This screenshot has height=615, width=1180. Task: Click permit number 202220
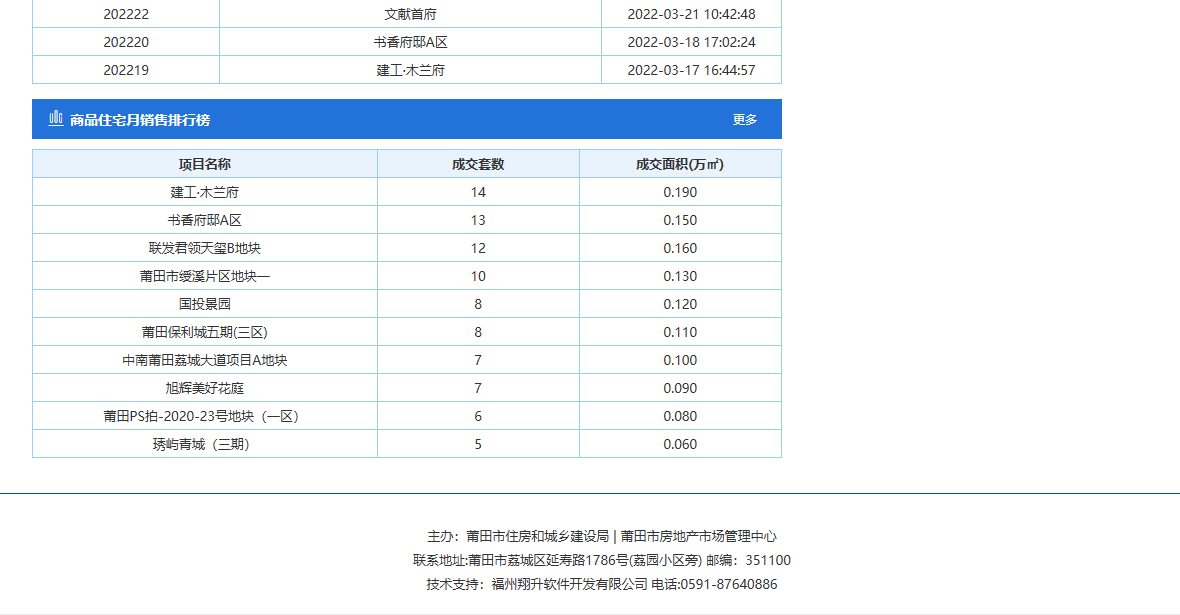[x=126, y=42]
